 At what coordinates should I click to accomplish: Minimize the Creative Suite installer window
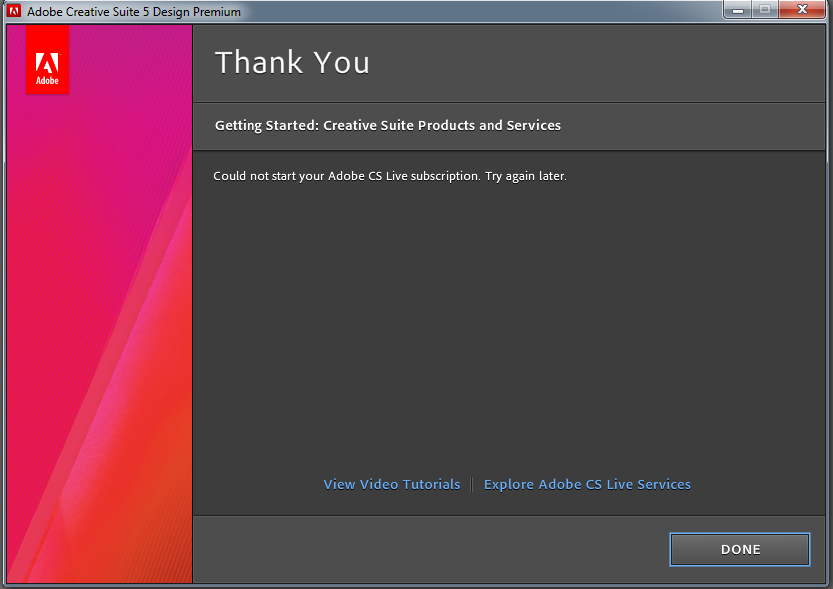pos(737,10)
